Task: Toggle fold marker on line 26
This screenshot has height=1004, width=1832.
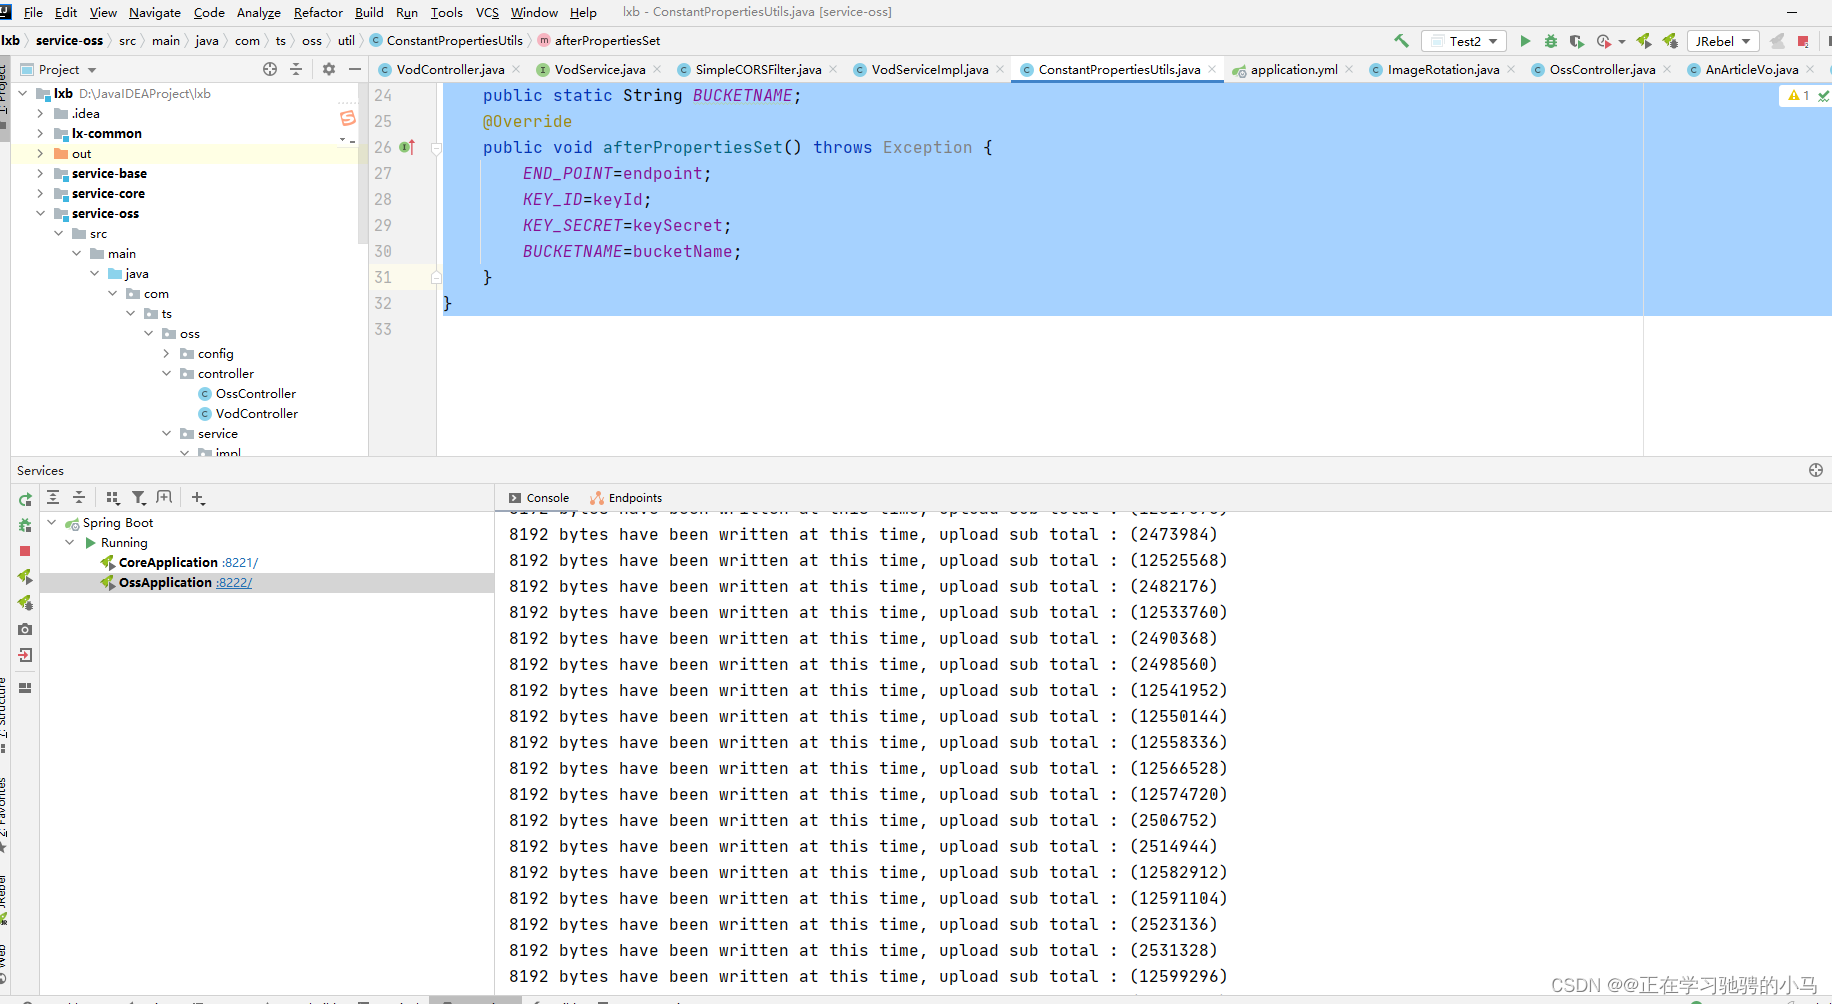Action: point(436,148)
